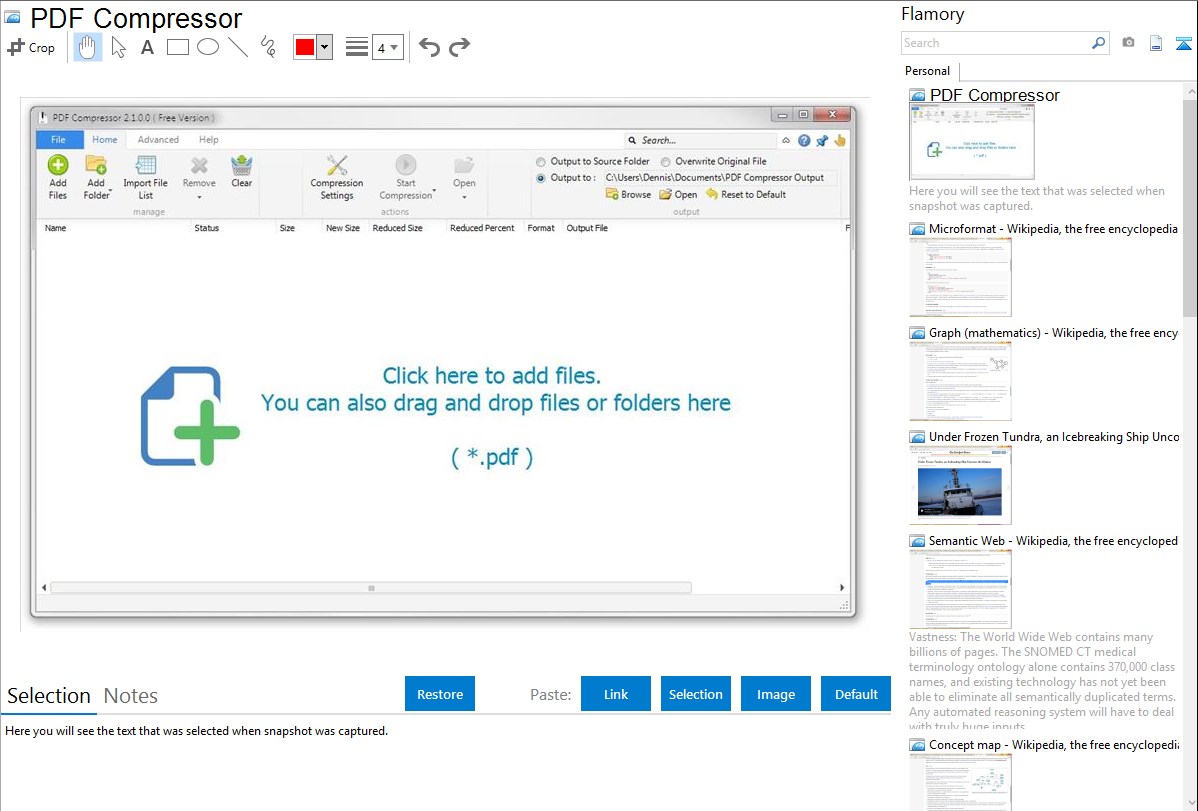Select Concept map snapshot title
Screen dimensions: 1198x811
tap(1053, 745)
